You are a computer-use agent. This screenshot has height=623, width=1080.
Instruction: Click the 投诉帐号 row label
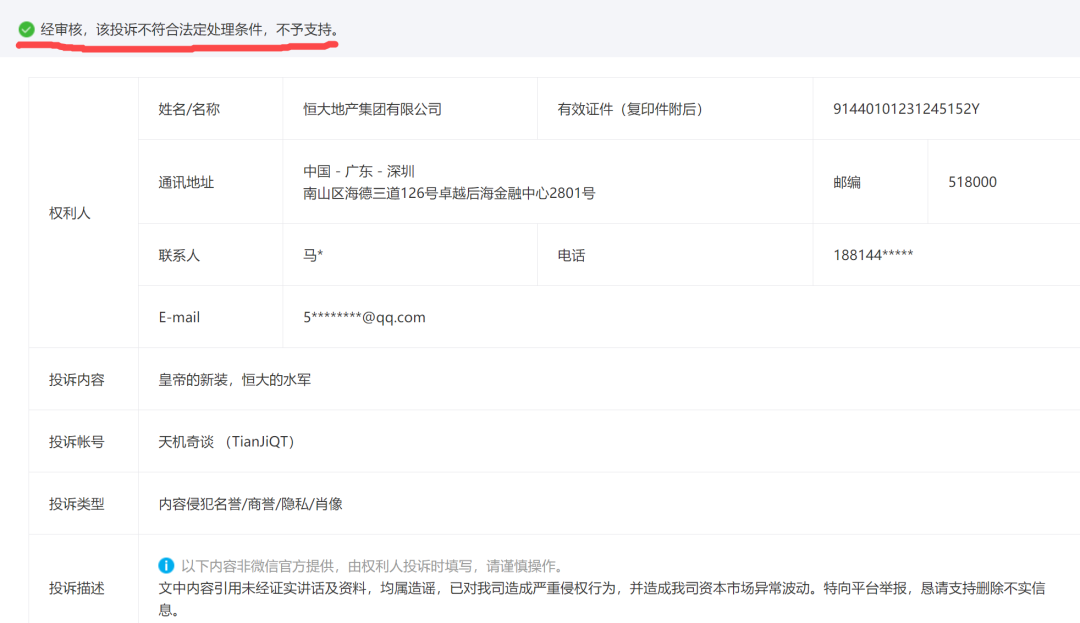coord(76,441)
